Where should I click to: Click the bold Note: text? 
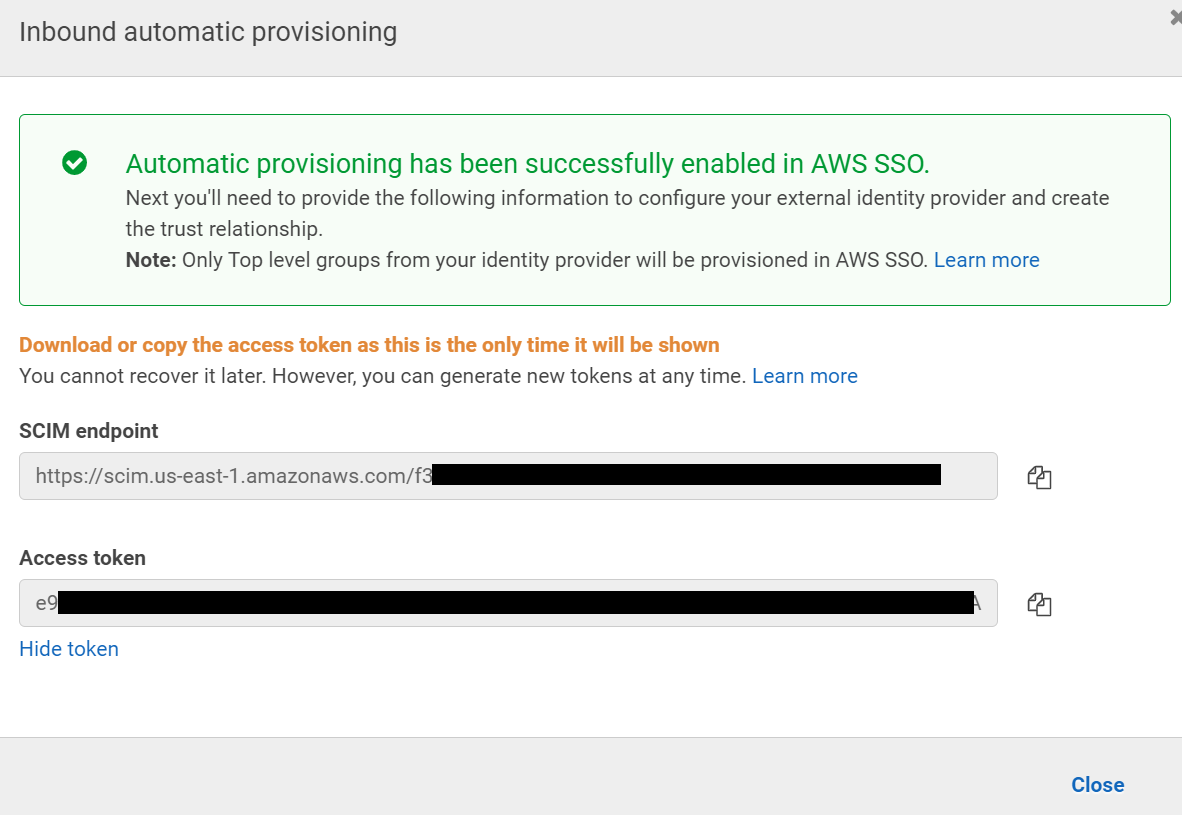click(150, 260)
